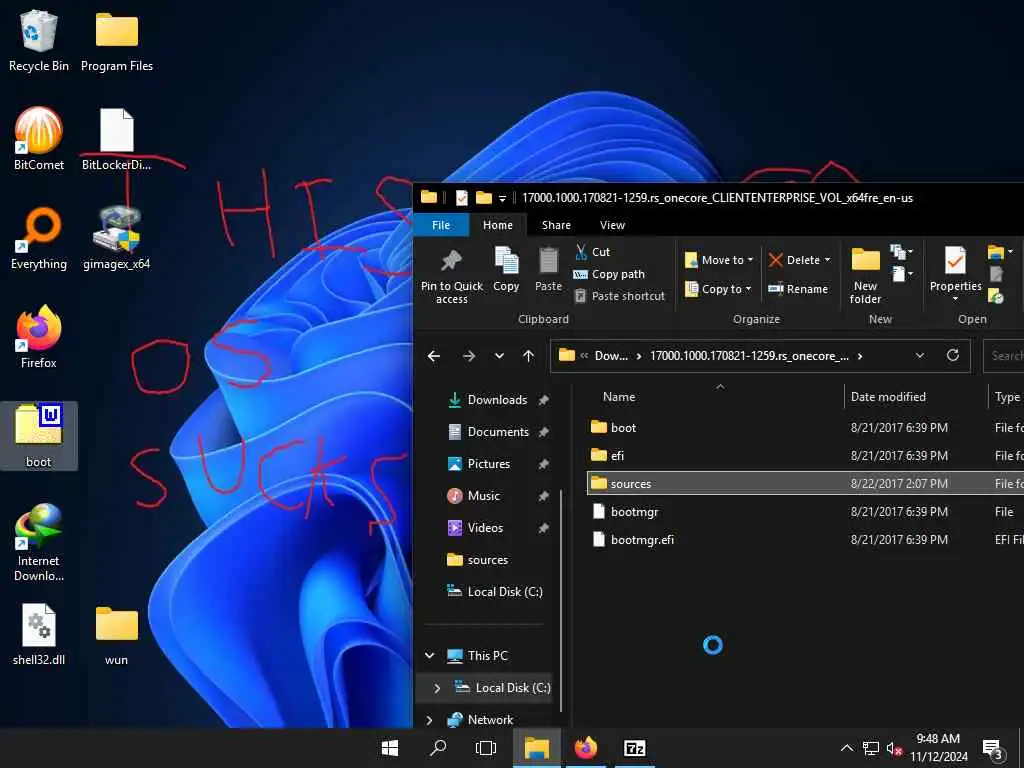Image resolution: width=1024 pixels, height=768 pixels.
Task: Go up one folder level arrow
Action: coord(528,356)
